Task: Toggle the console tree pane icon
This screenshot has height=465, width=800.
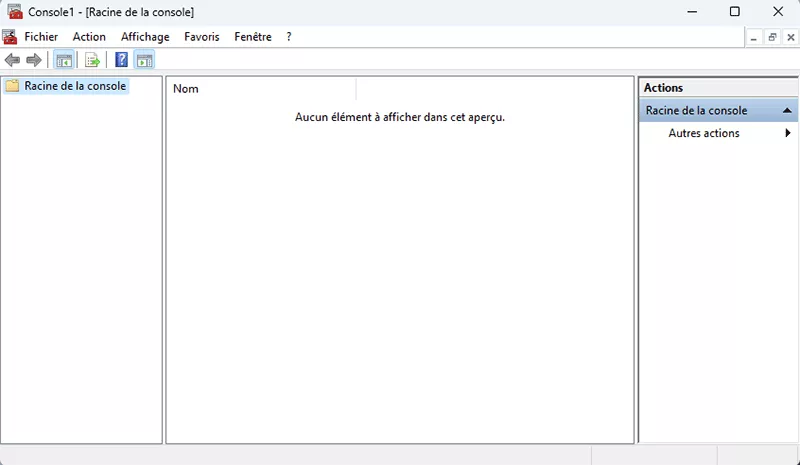Action: coord(64,60)
